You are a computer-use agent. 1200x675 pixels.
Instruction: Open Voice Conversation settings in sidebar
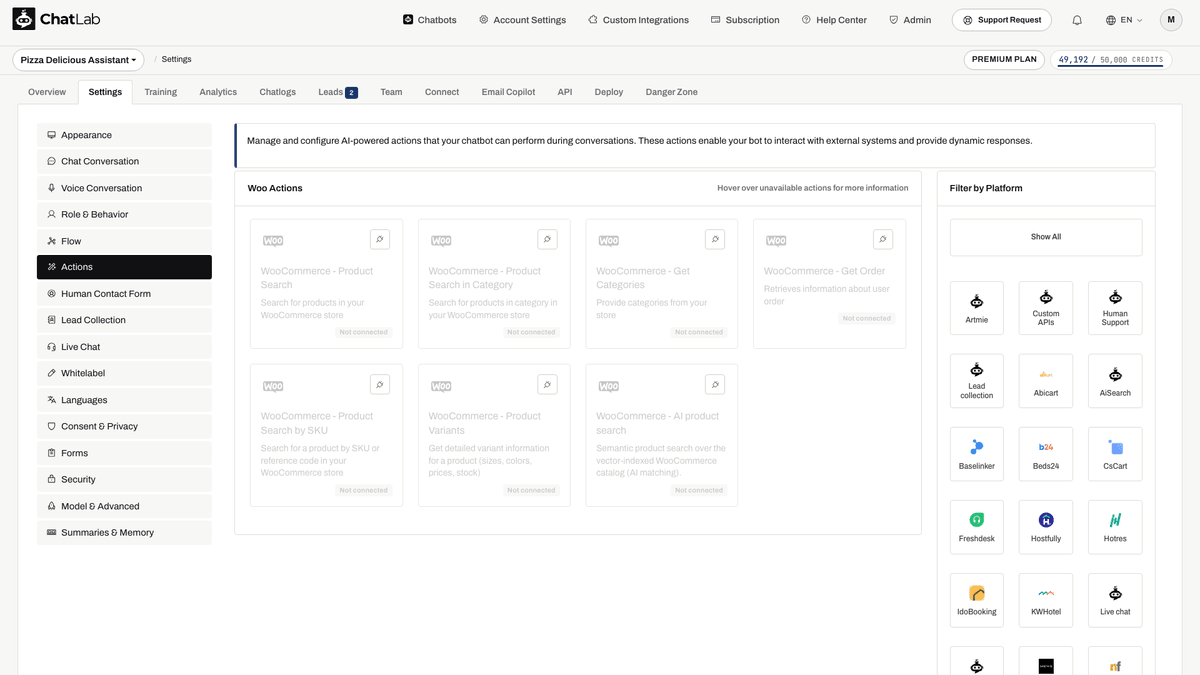click(x=124, y=188)
